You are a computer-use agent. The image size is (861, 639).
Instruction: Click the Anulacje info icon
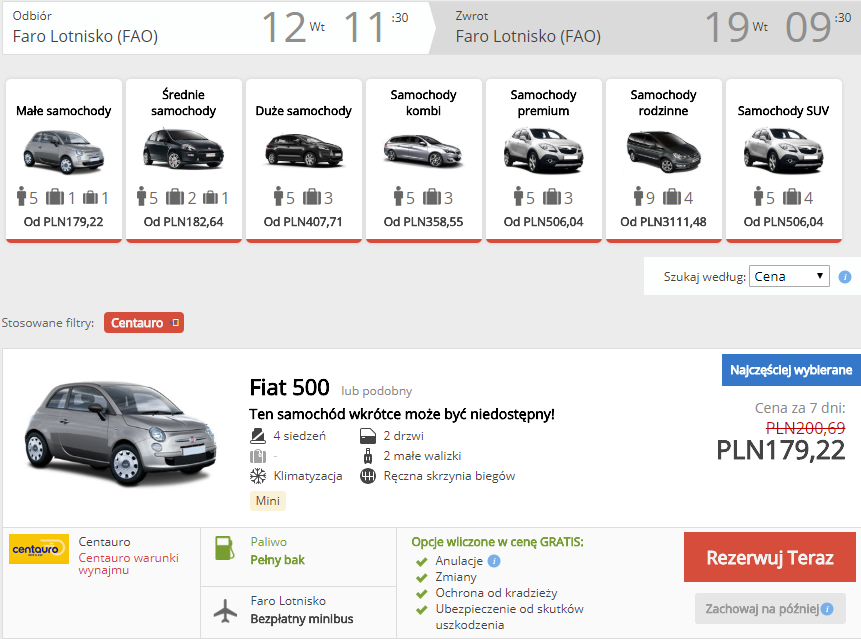tap(494, 561)
